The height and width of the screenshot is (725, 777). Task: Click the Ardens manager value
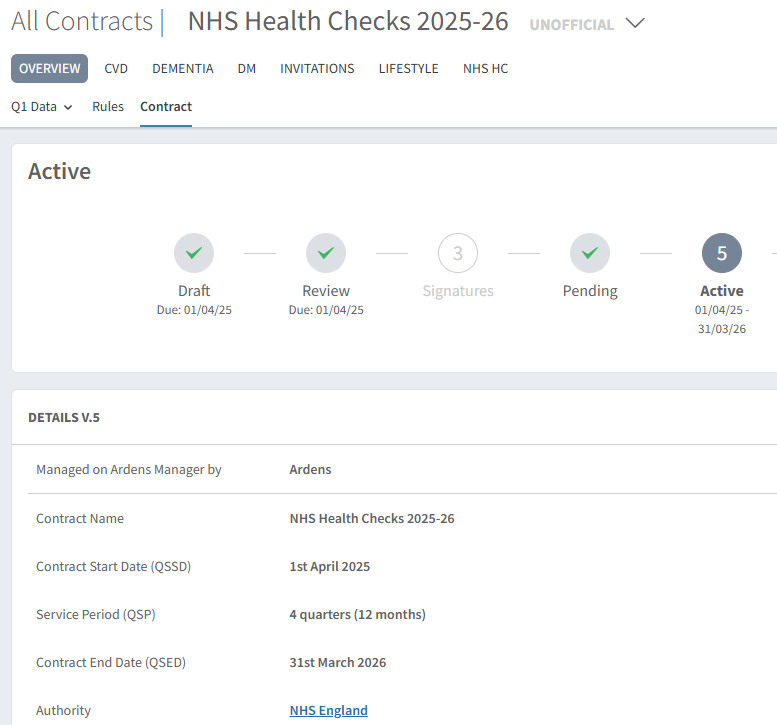310,469
